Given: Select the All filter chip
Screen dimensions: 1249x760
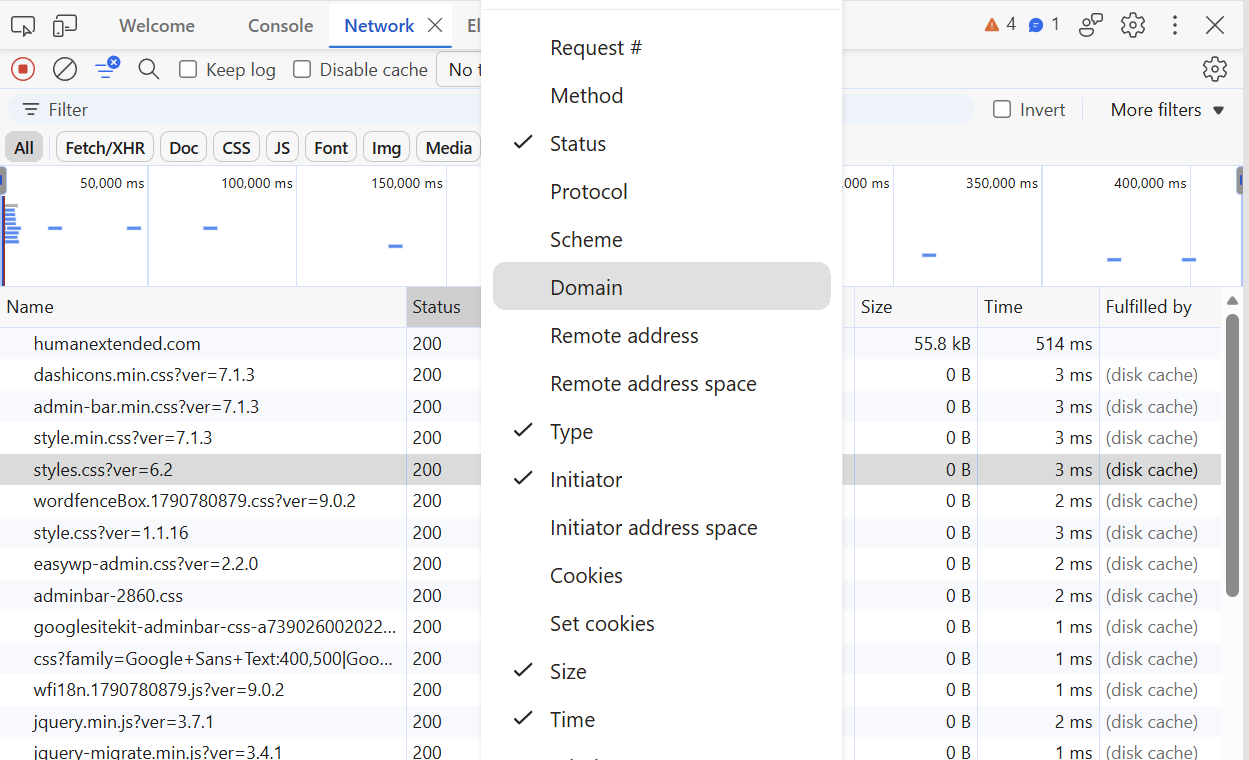Looking at the screenshot, I should (24, 147).
